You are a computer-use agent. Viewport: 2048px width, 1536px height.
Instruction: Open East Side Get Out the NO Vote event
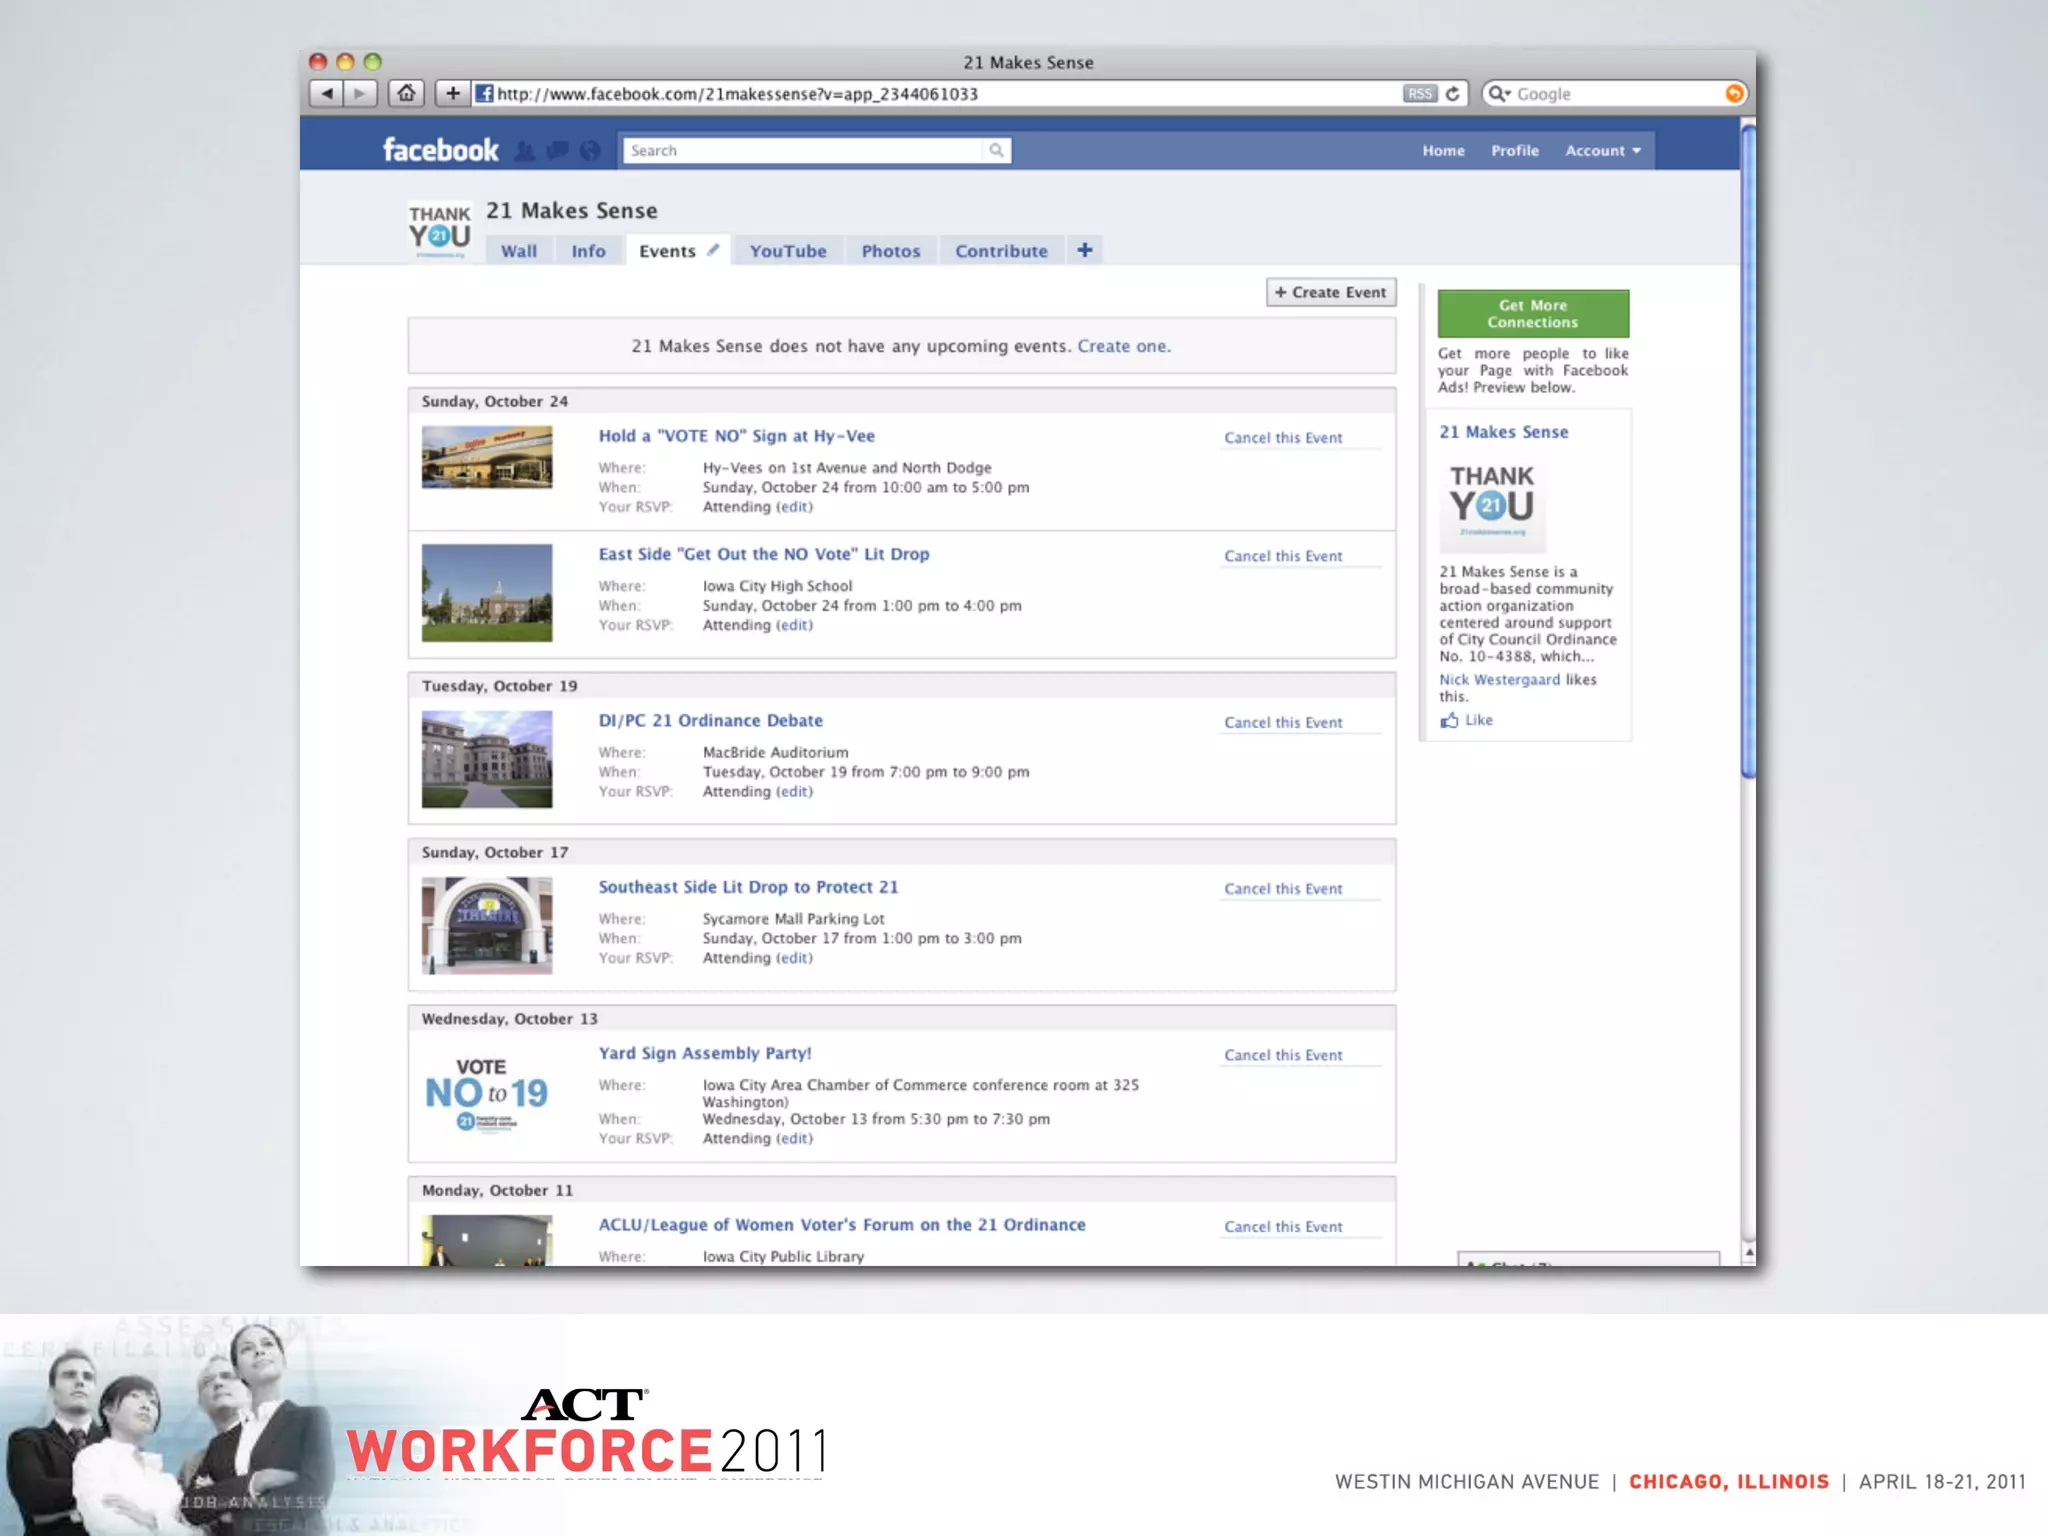point(764,554)
